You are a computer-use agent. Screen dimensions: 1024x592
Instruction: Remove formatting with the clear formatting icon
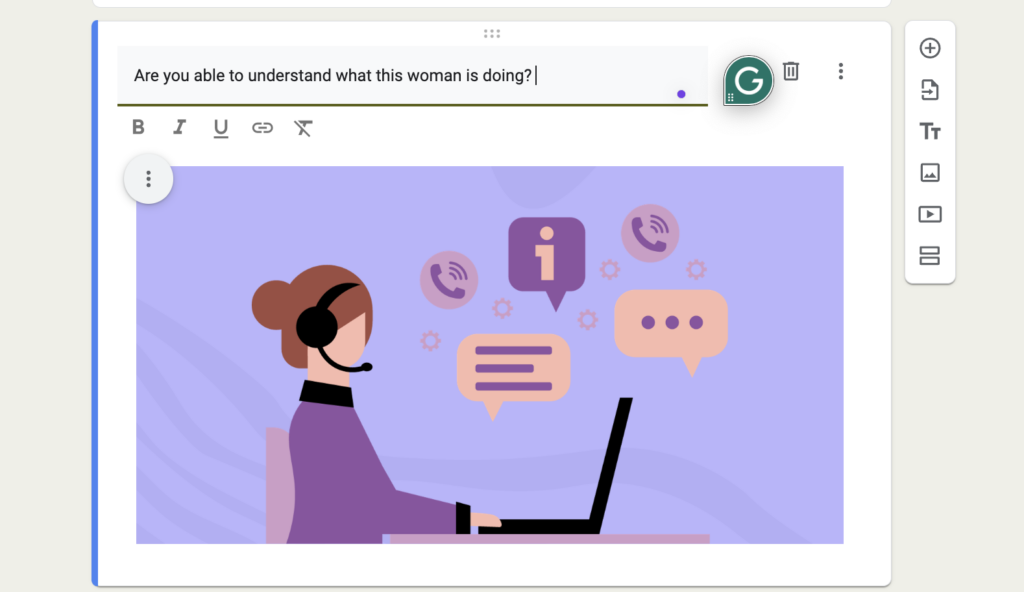(x=302, y=128)
